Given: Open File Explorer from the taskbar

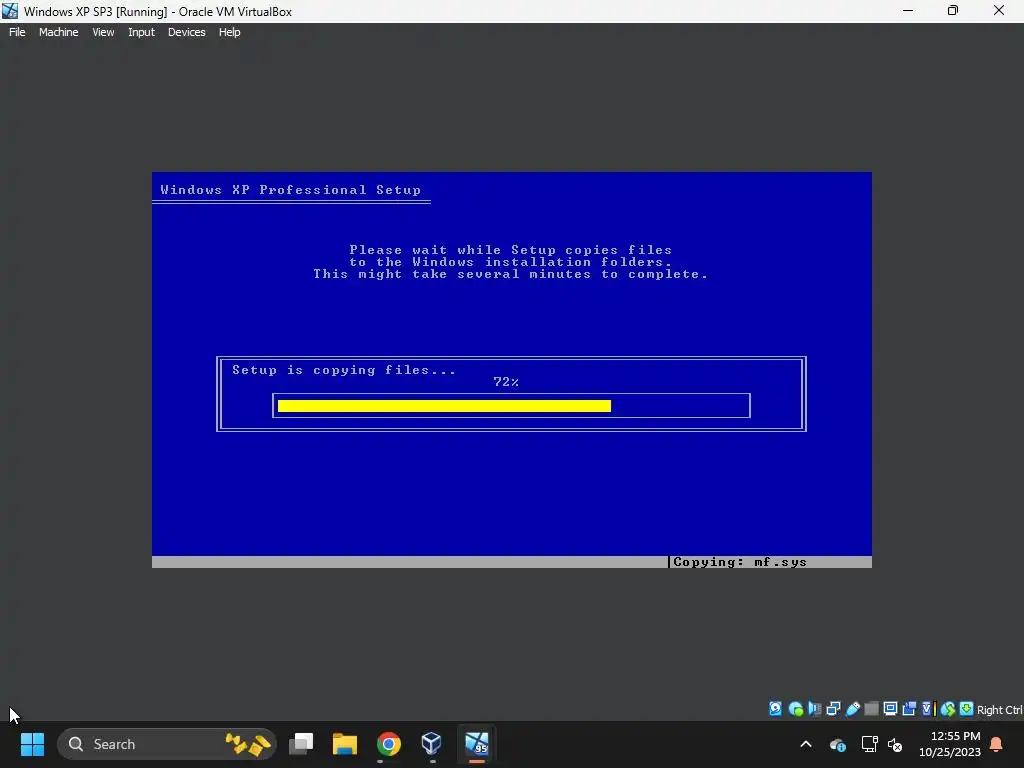Looking at the screenshot, I should [x=345, y=744].
